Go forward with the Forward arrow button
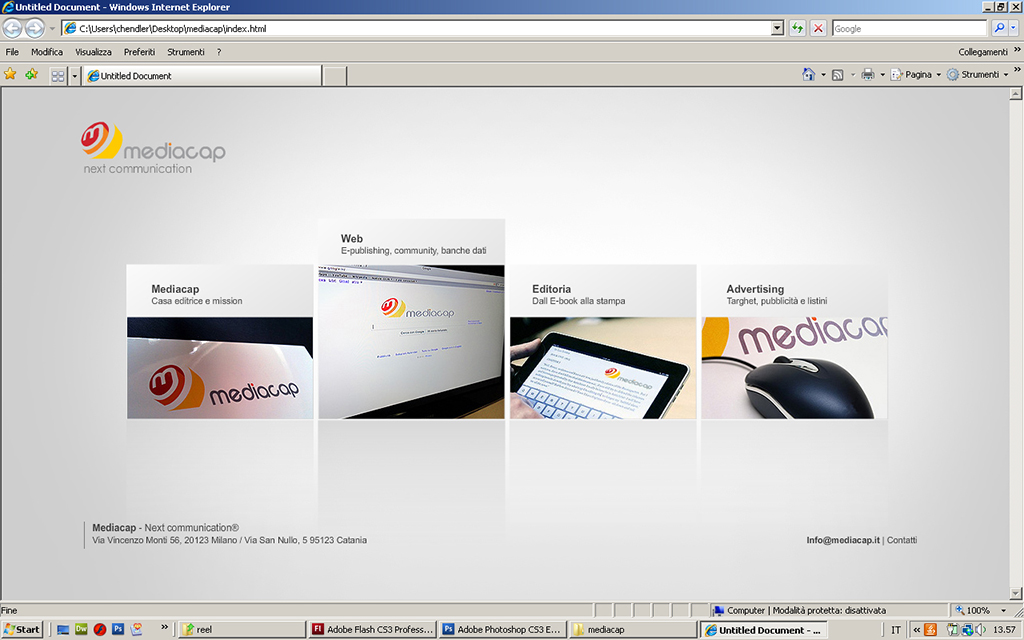This screenshot has height=640, width=1024. (x=35, y=28)
